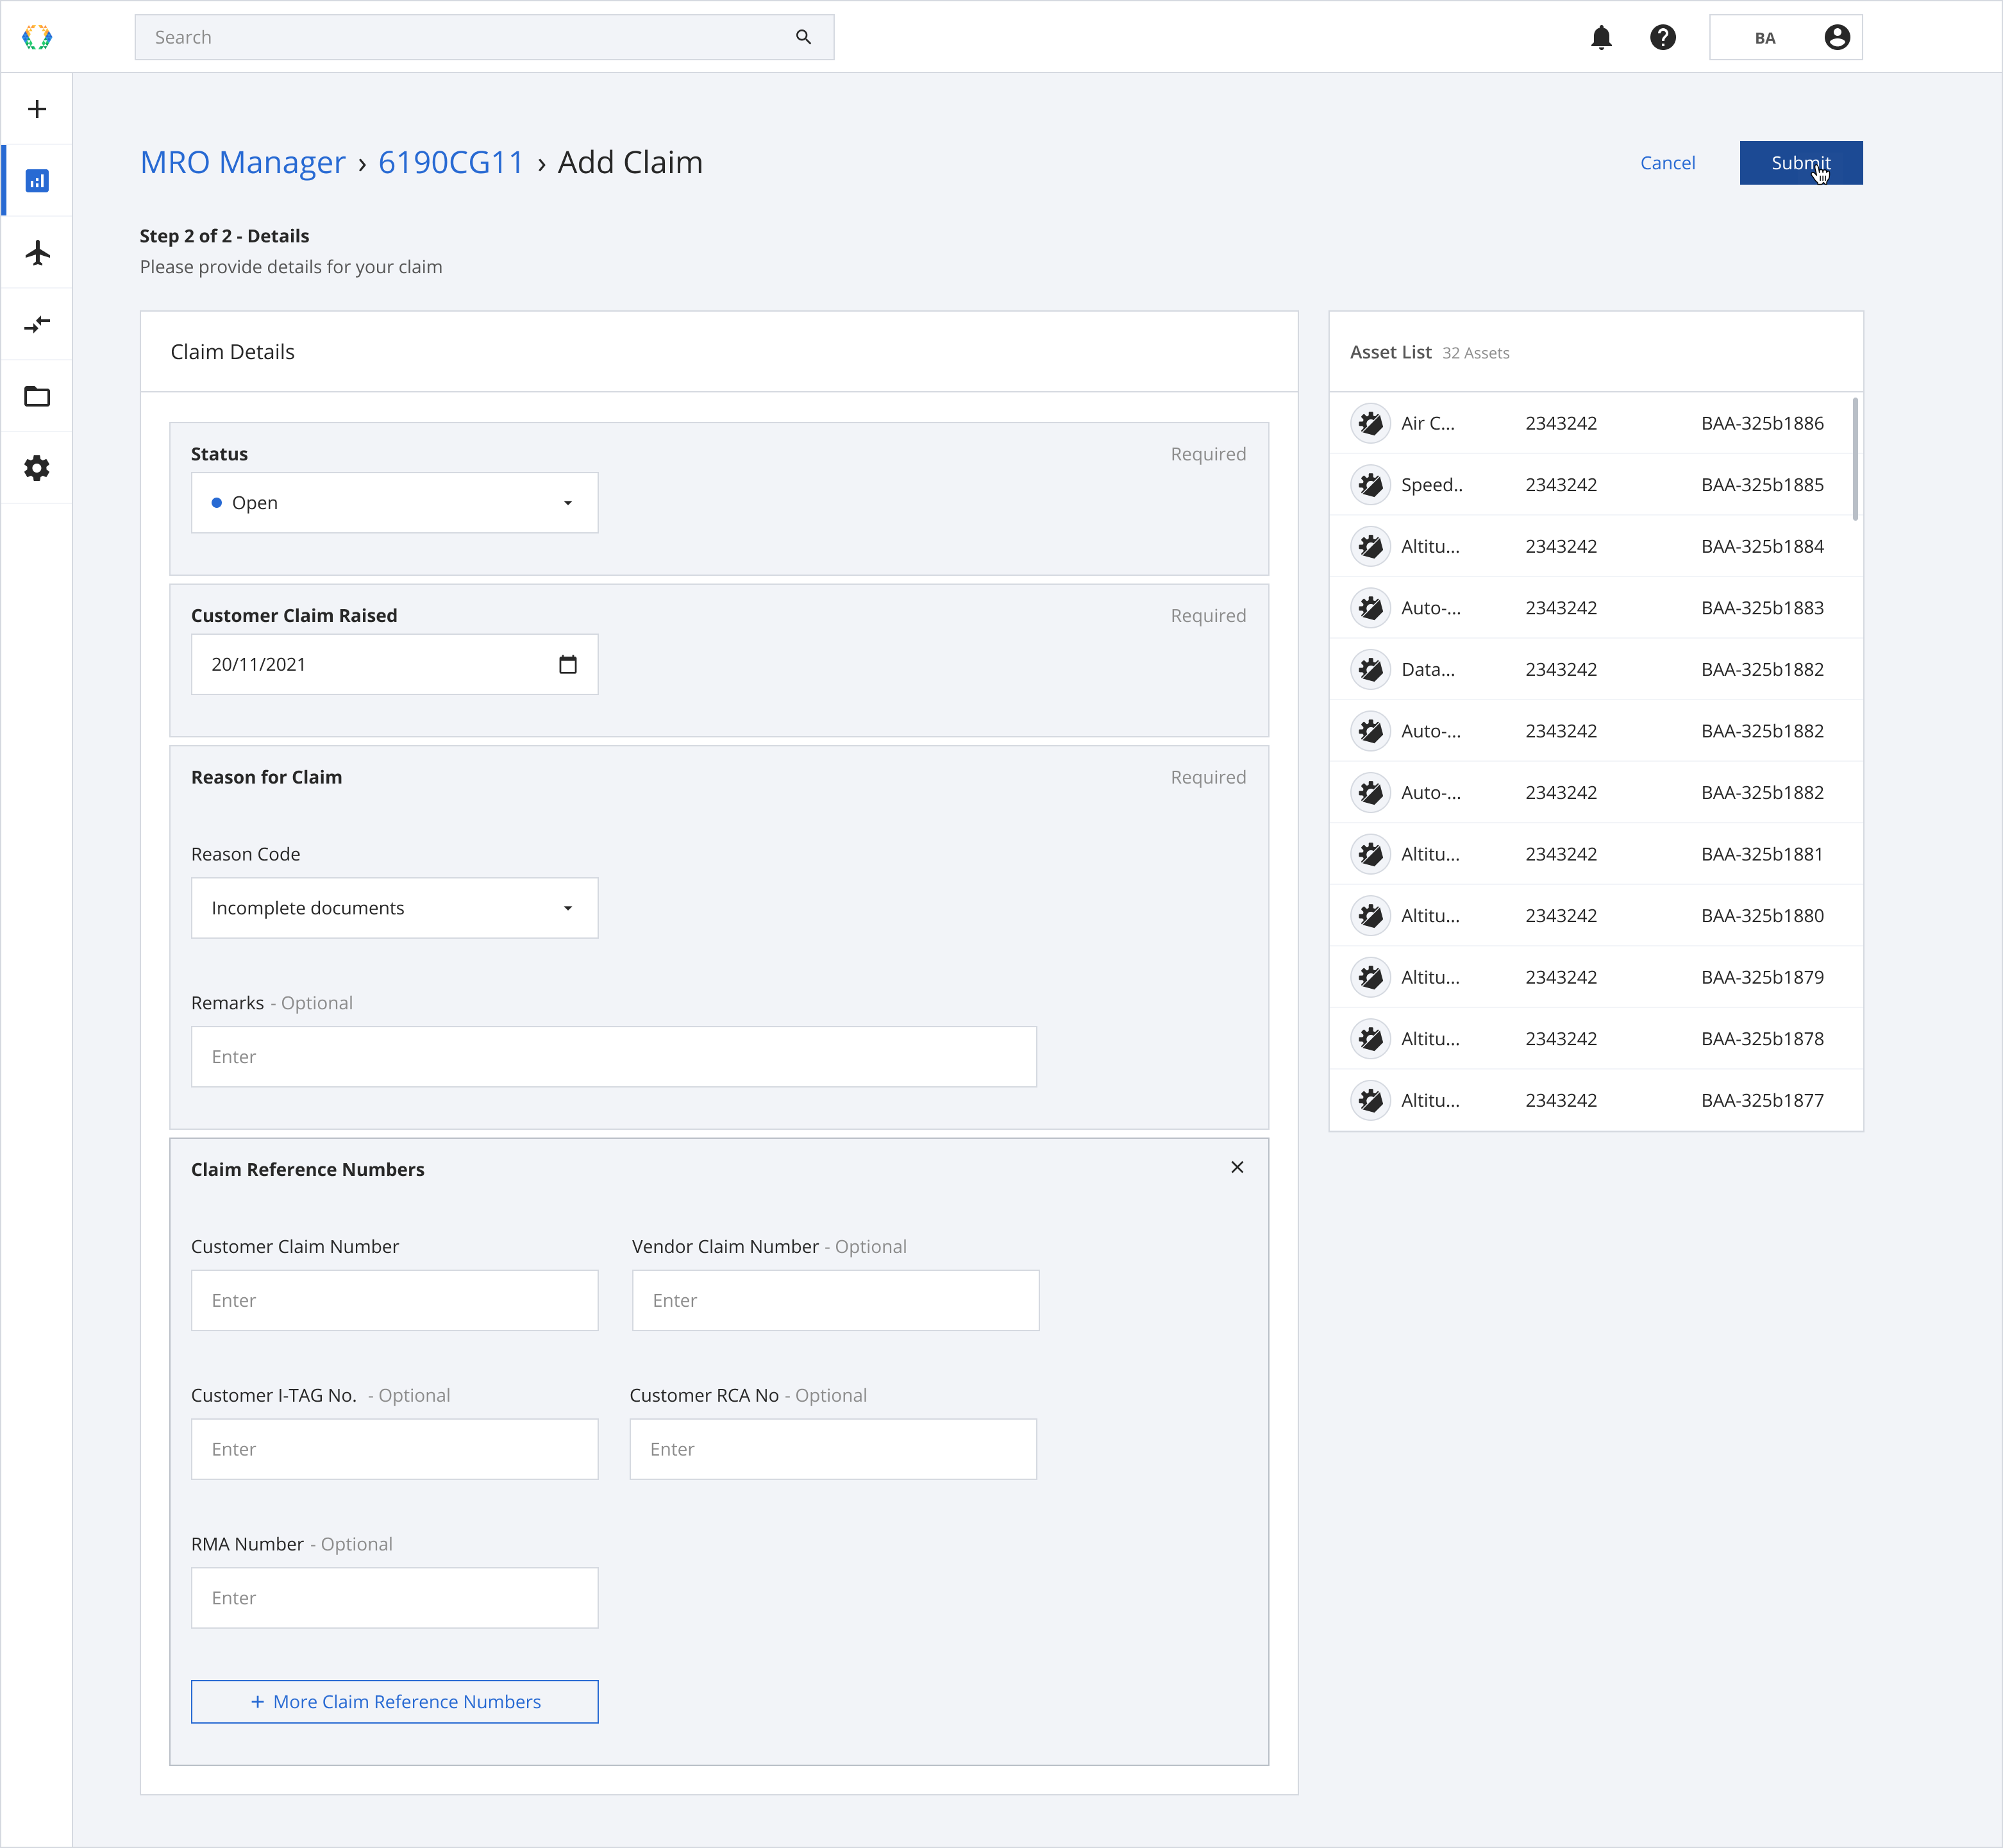This screenshot has height=1848, width=2003.
Task: Open the user profile avatar icon
Action: point(1836,37)
